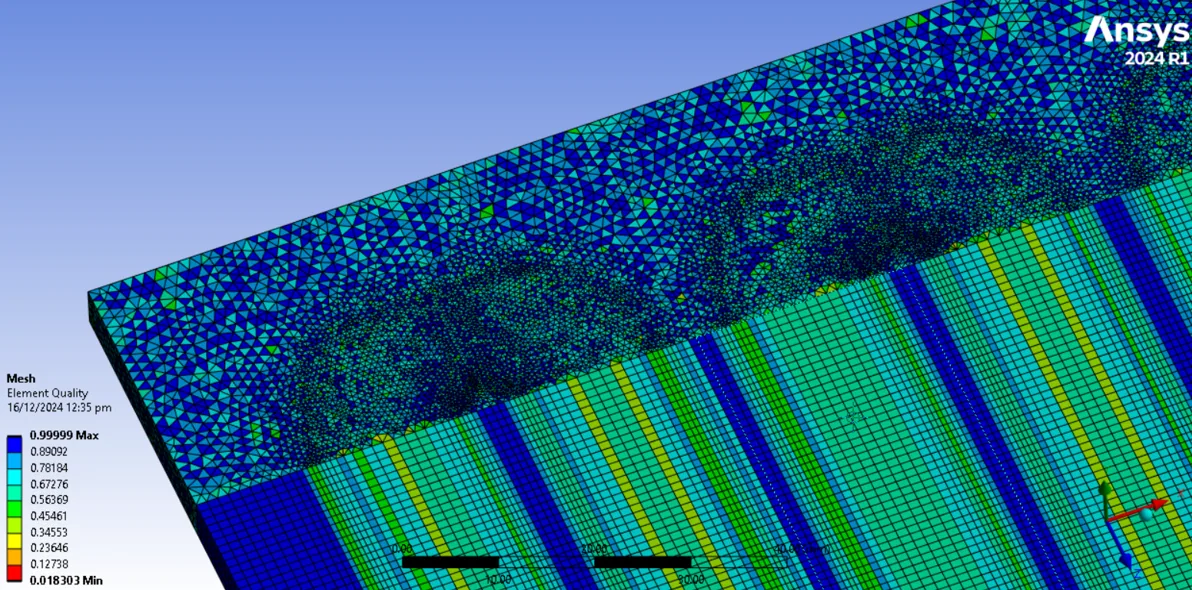Click the 'Mesh' legend title
Viewport: 1192px width, 590px height.
point(21,379)
